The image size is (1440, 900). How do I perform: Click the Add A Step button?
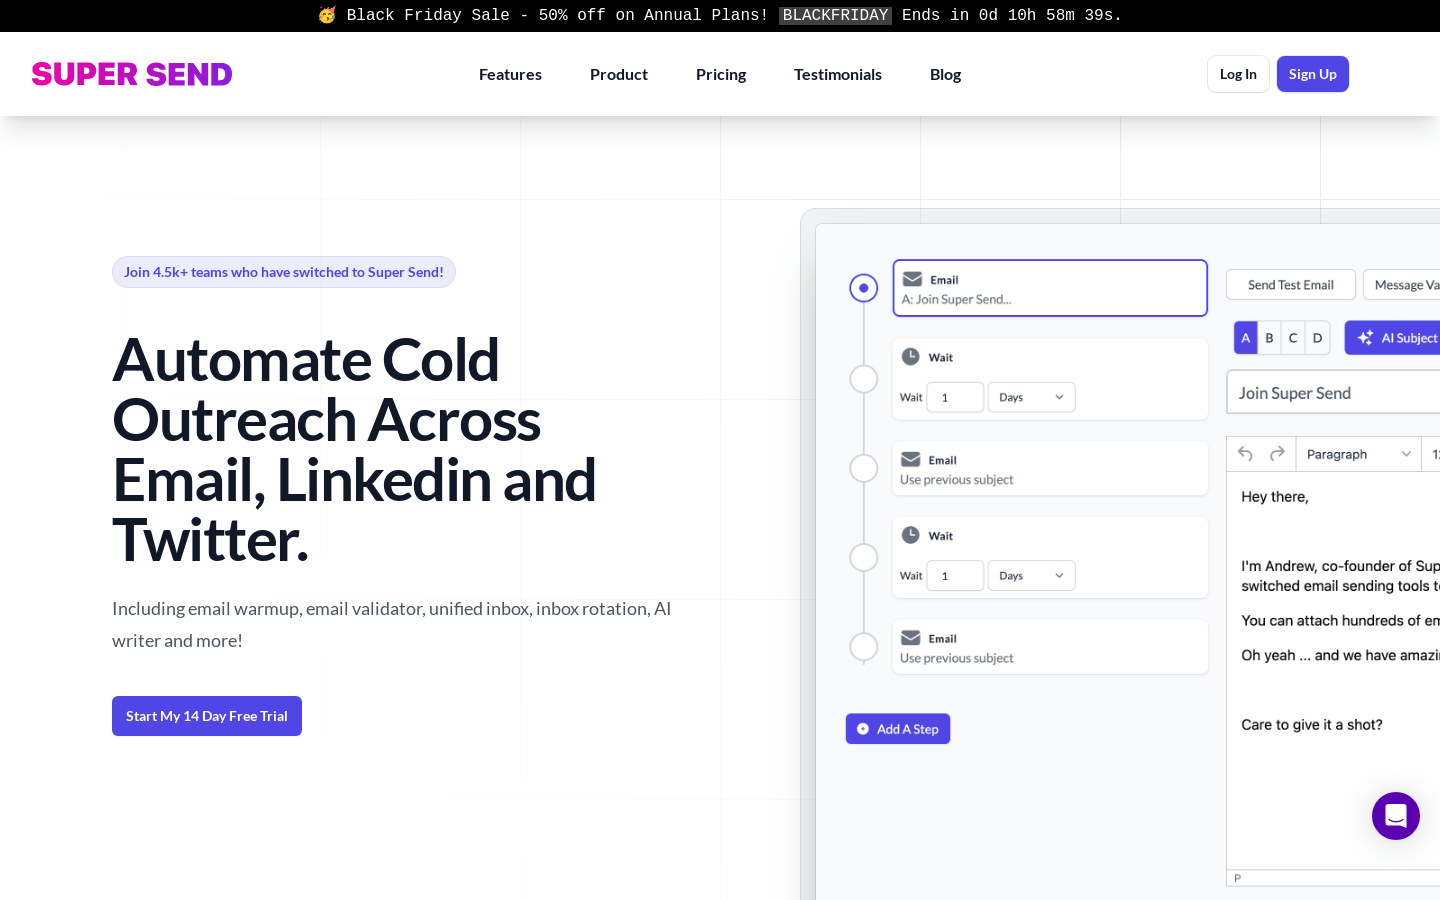897,729
